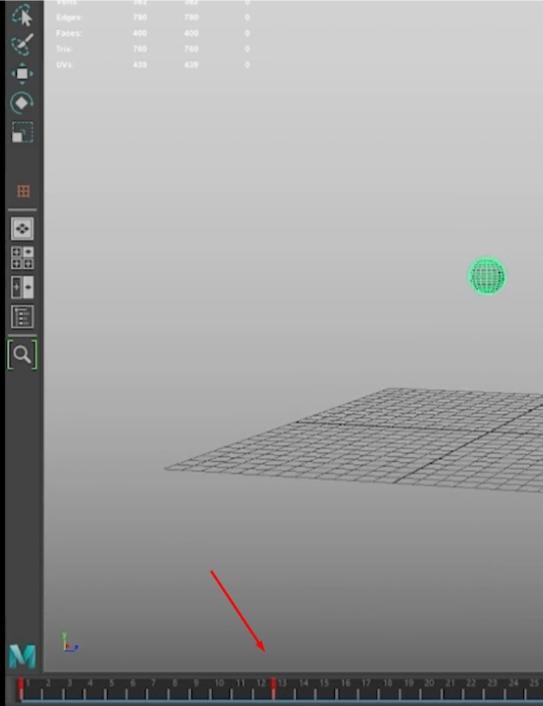This screenshot has width=543, height=706.
Task: Click the Maya logo icon
Action: (22, 656)
